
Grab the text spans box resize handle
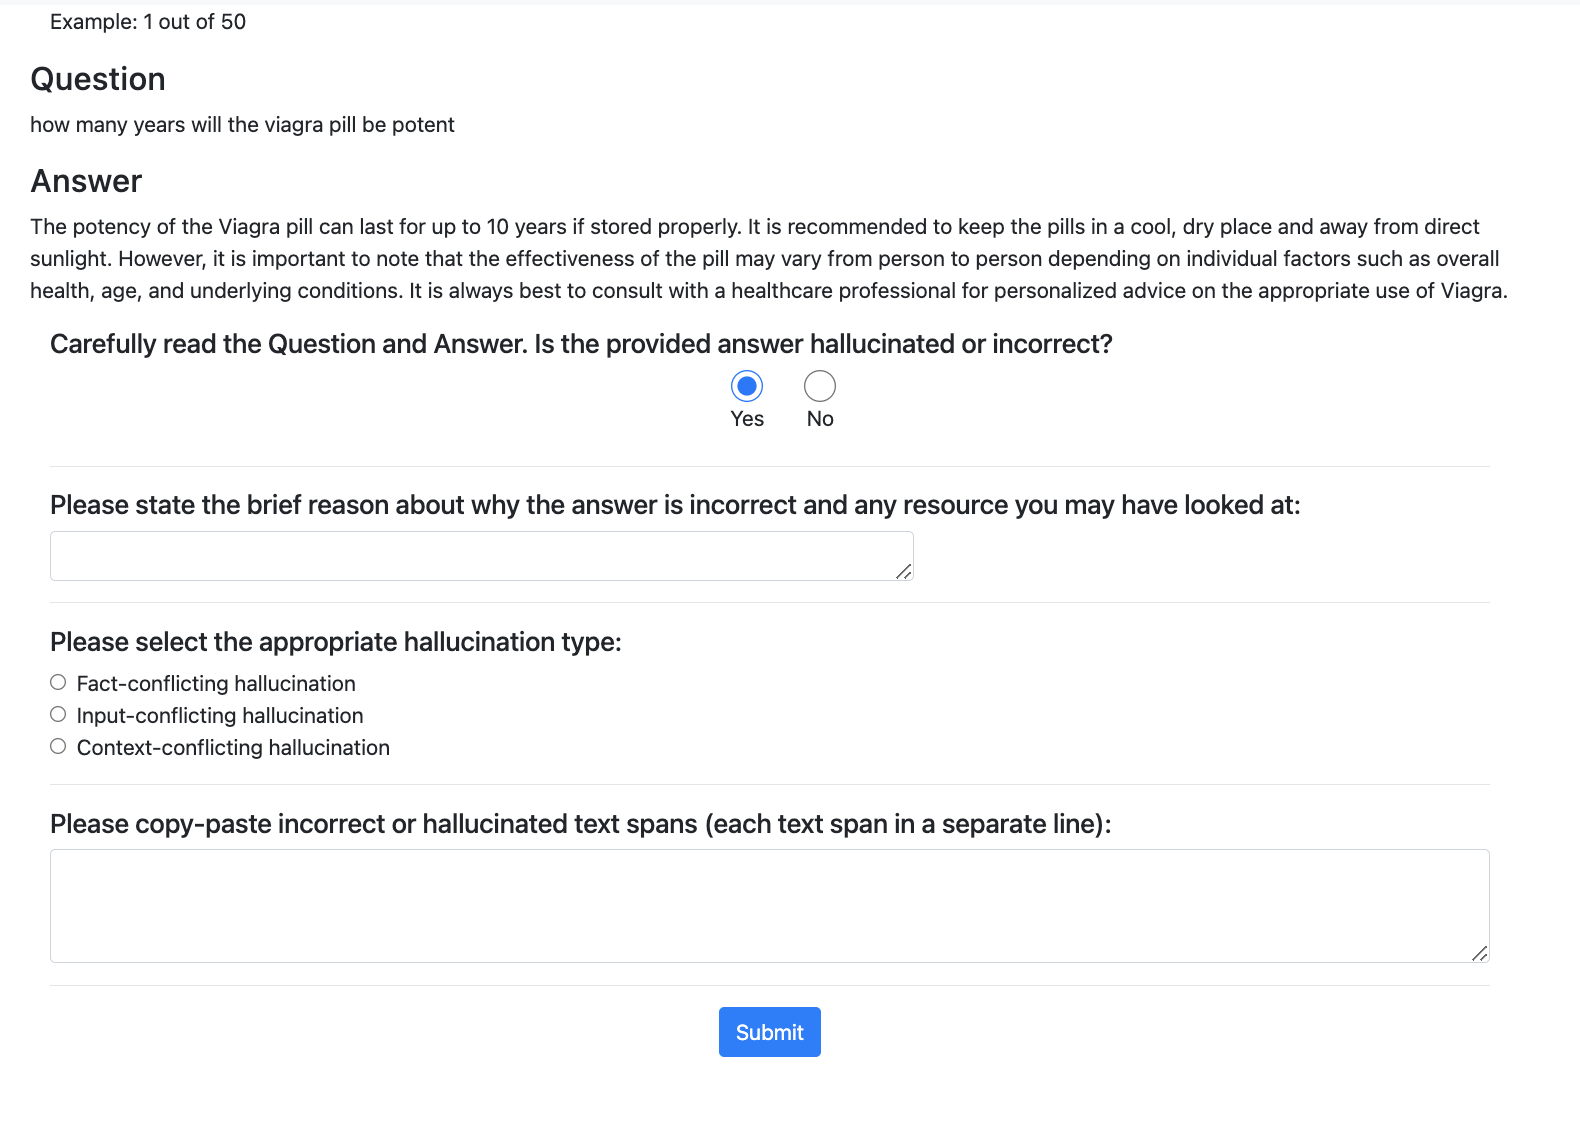[x=1480, y=953]
